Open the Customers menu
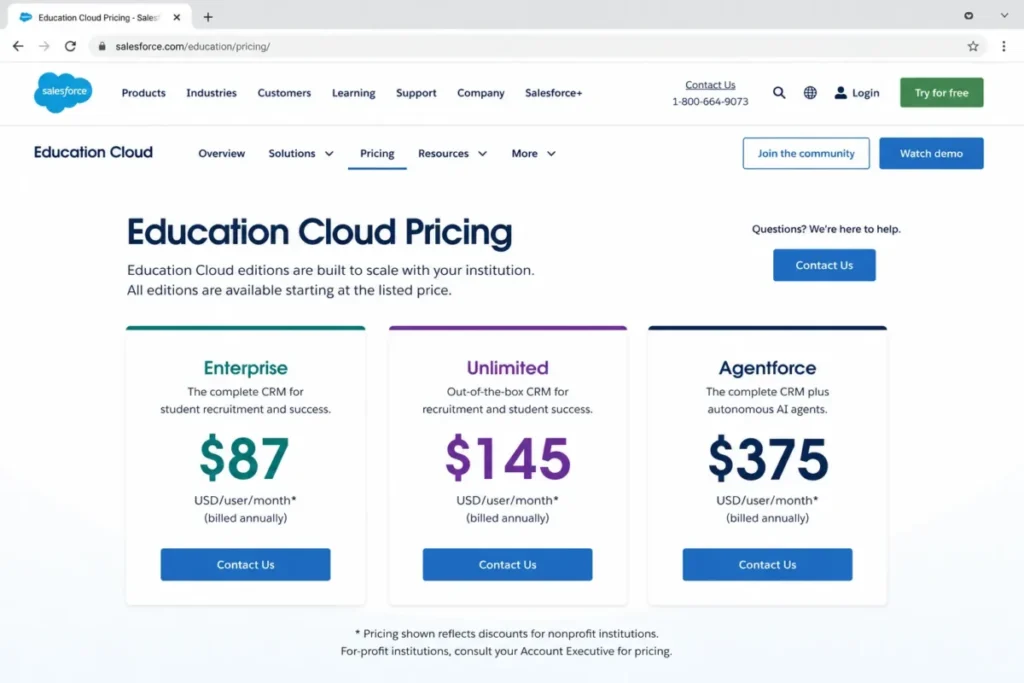This screenshot has width=1024, height=683. [x=284, y=93]
